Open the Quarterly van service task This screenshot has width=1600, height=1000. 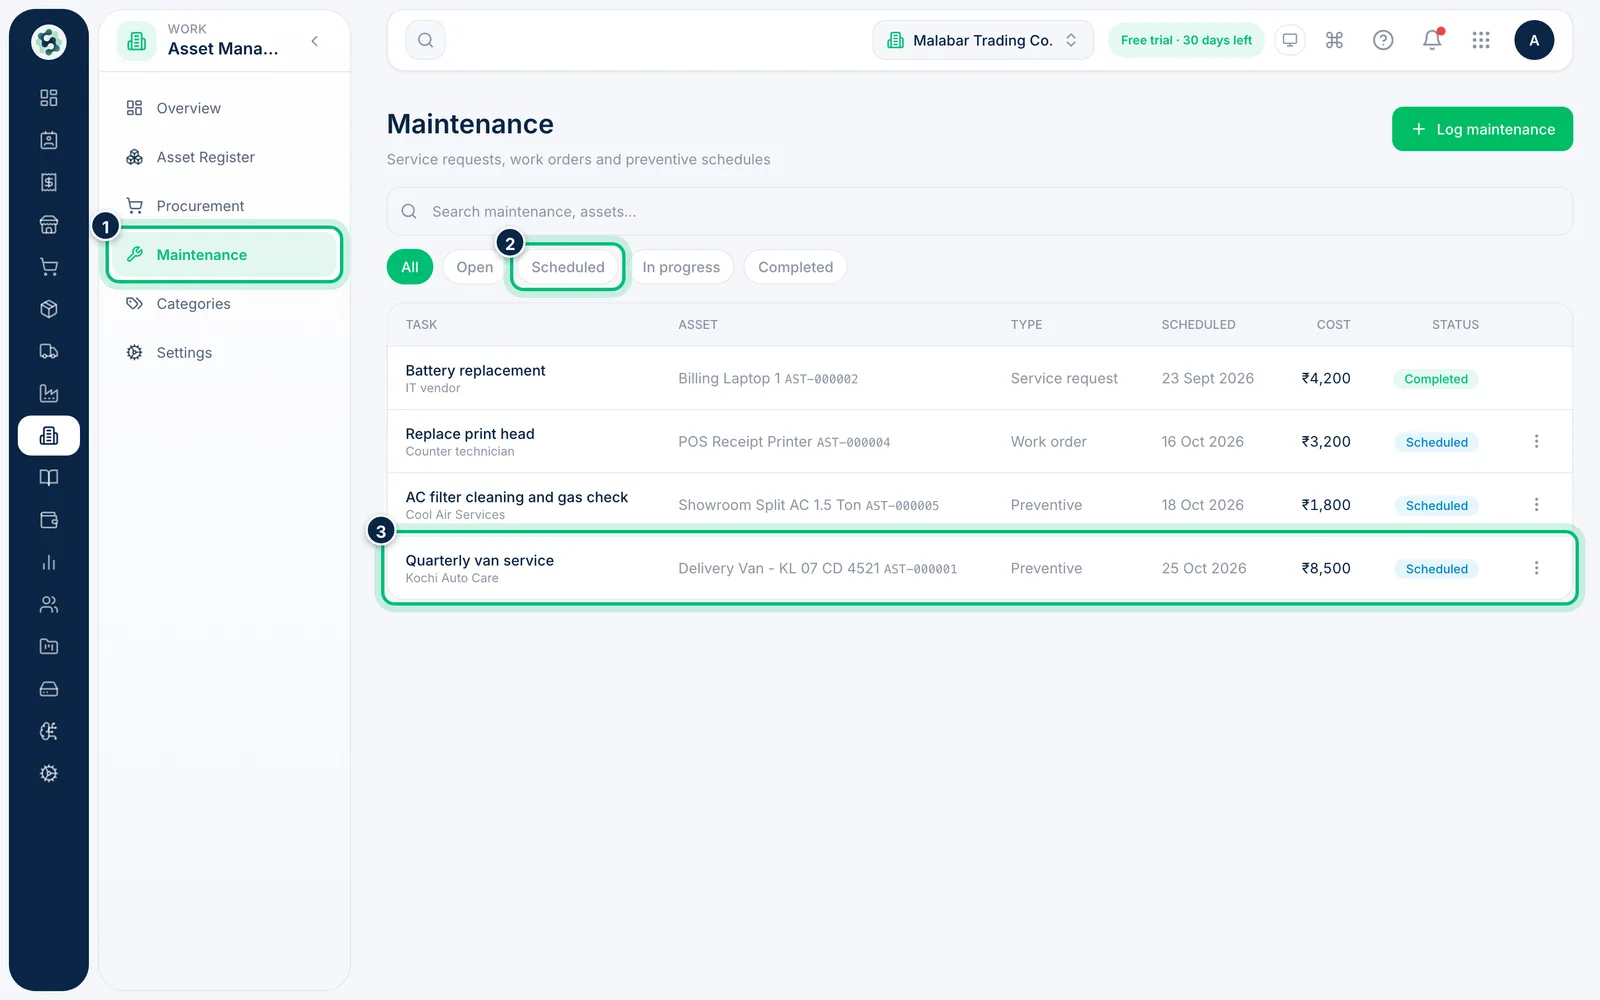coord(480,560)
